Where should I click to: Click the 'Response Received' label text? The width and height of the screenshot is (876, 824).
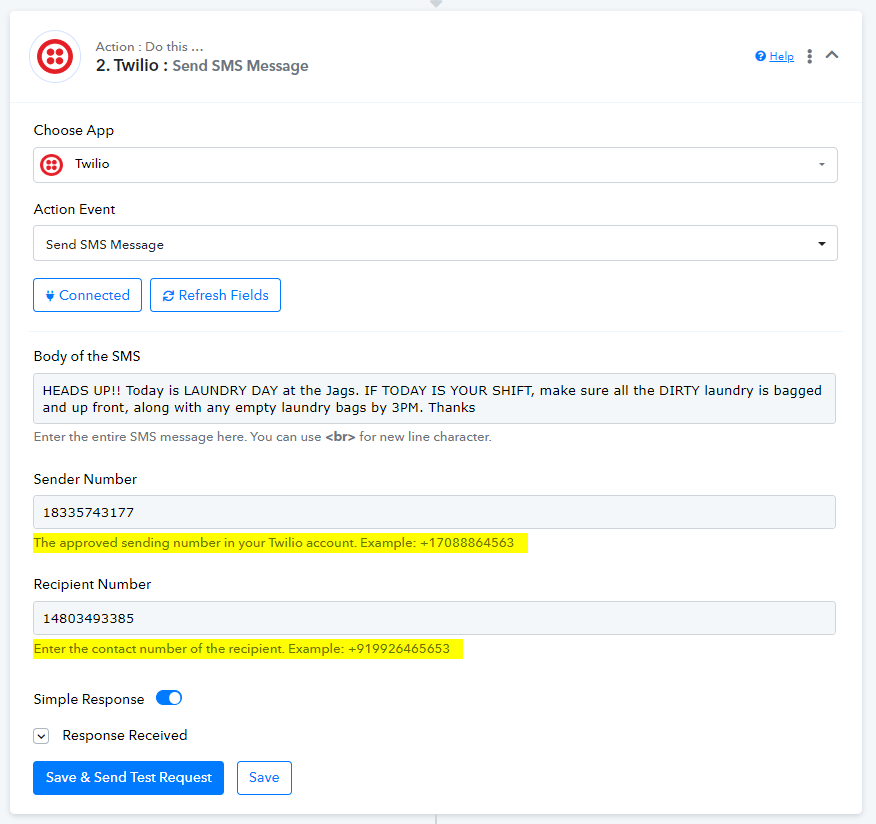(125, 735)
